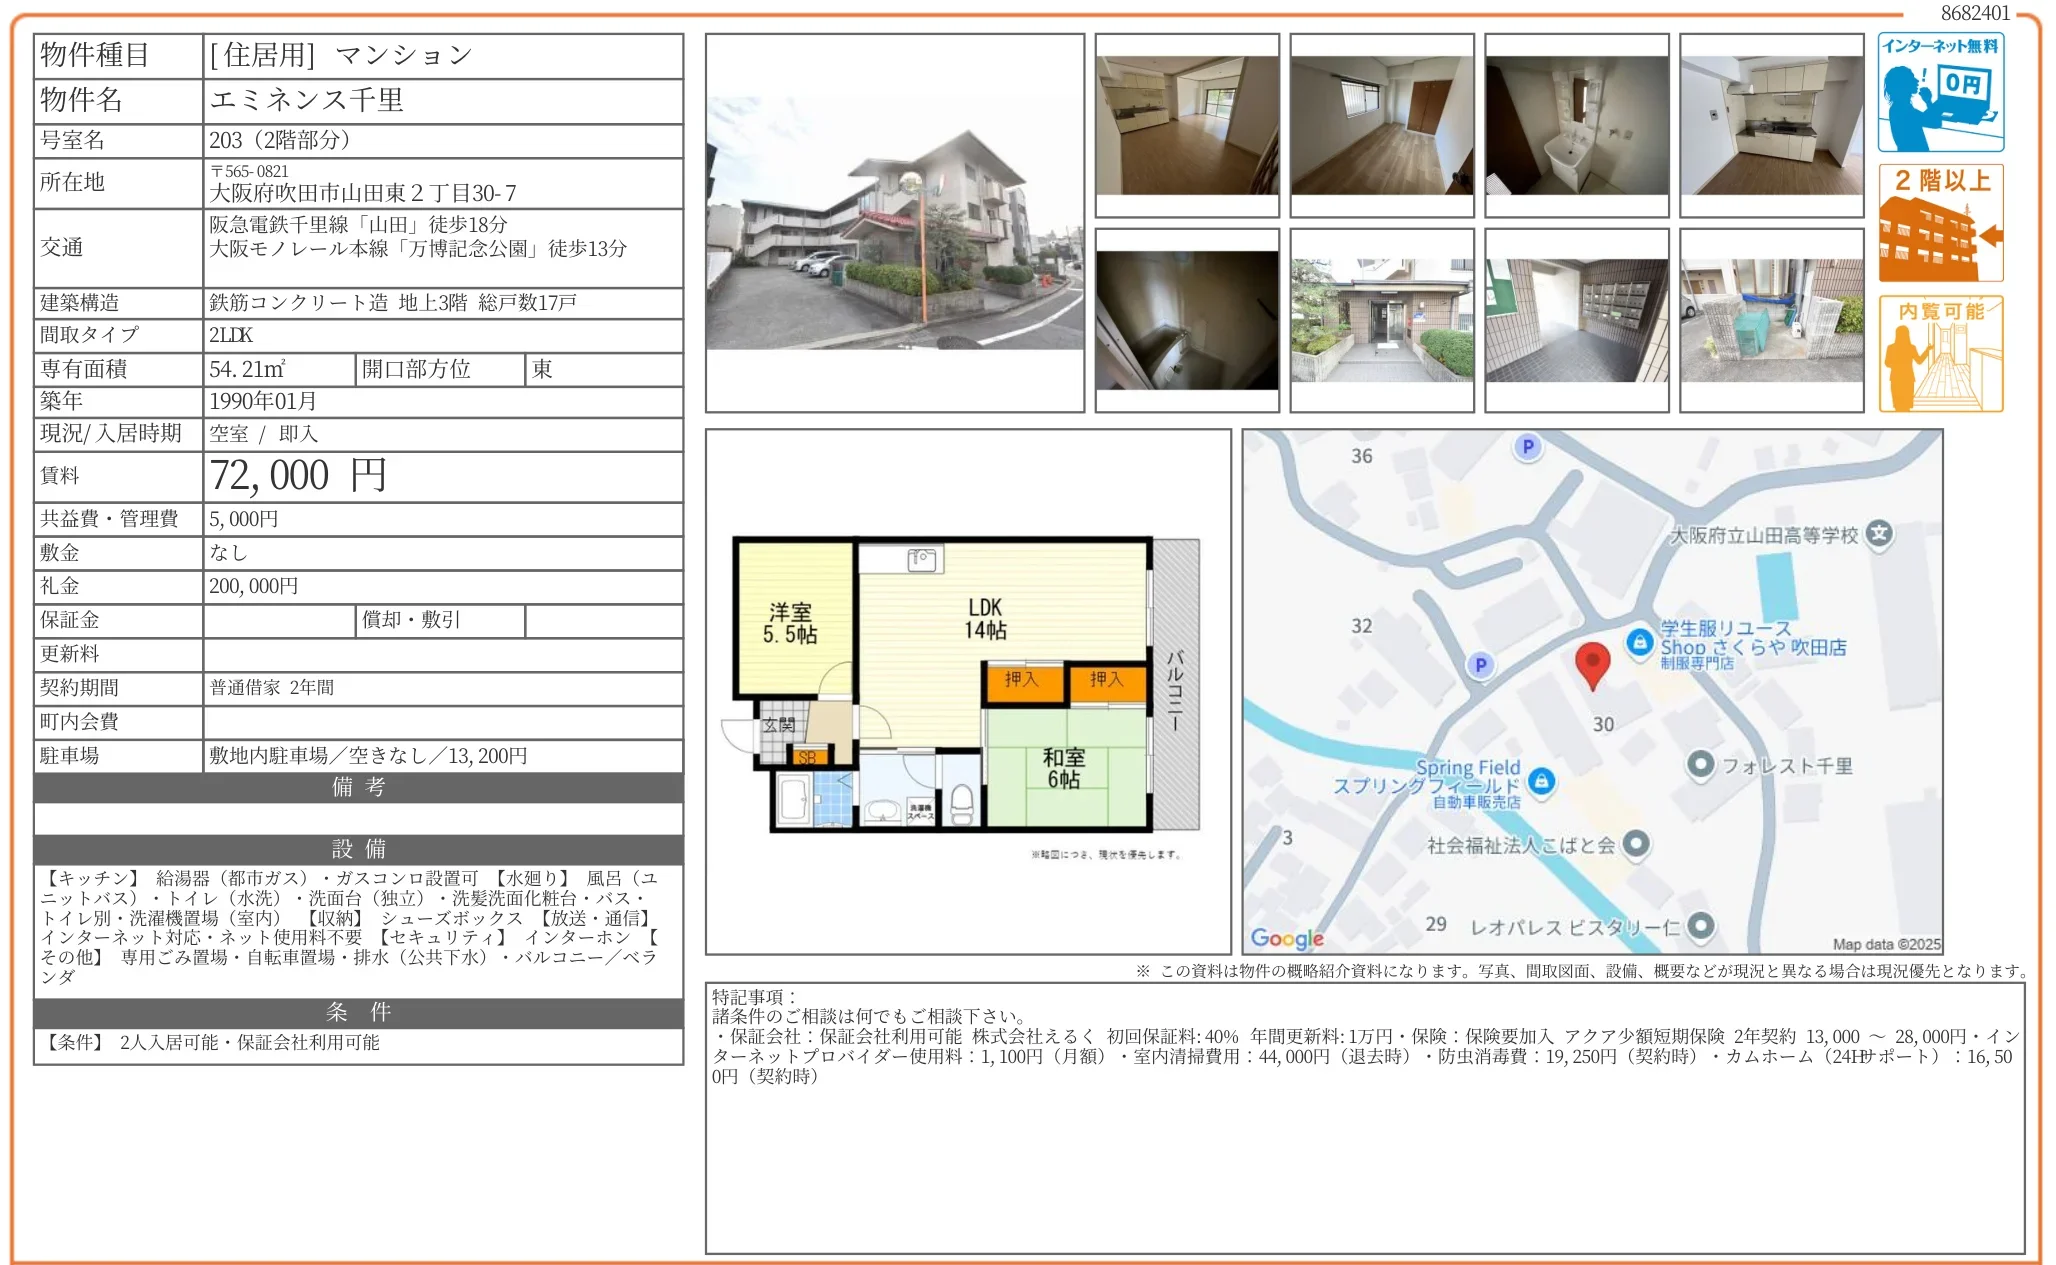Screen dimensions: 2056x1265
Task: Click the LDK 14帖 room on floor plan
Action: tap(985, 620)
